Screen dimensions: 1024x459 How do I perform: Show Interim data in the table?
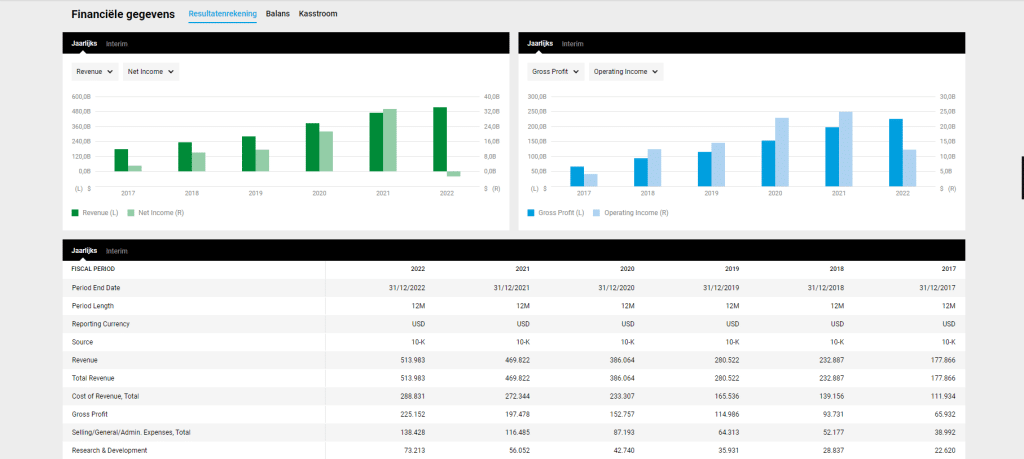(x=117, y=251)
